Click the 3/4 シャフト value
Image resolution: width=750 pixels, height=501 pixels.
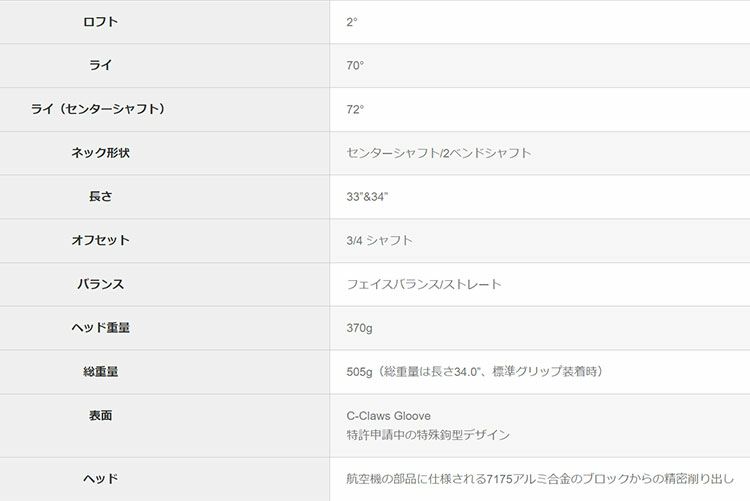pyautogui.click(x=380, y=241)
